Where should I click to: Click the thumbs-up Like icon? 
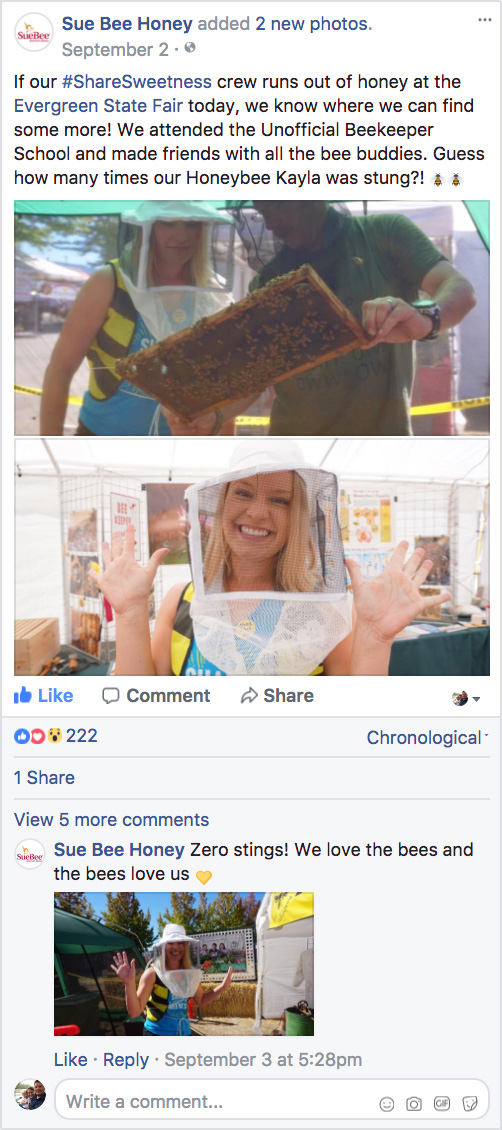(23, 695)
